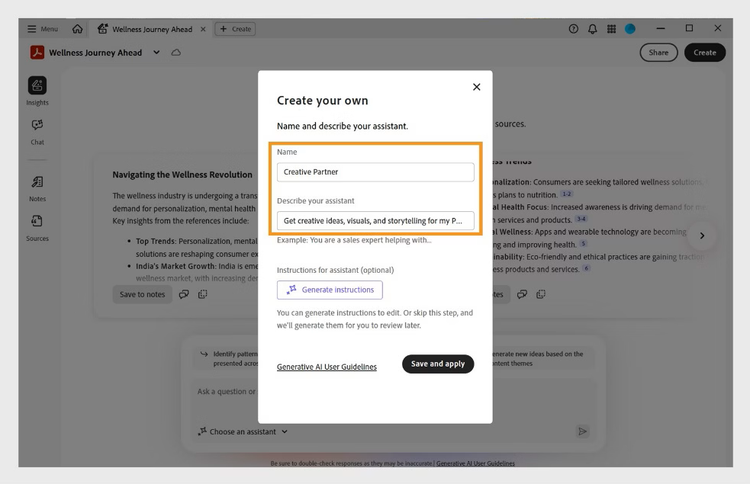
Task: Click chat icon on the right trends card
Action: tap(522, 295)
